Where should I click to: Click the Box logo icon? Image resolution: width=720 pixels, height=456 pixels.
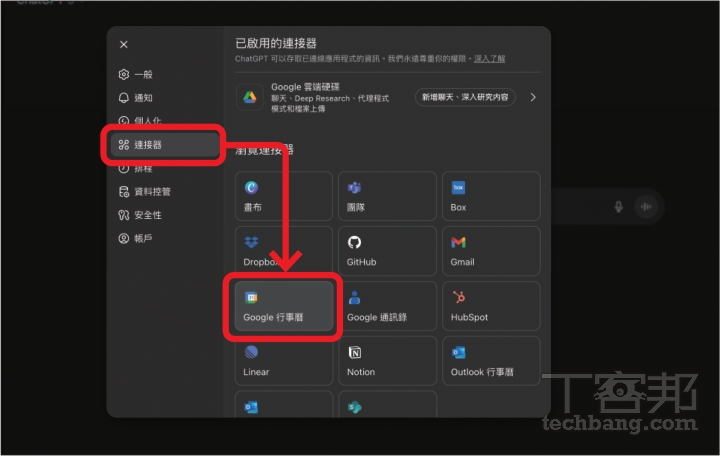coord(458,187)
